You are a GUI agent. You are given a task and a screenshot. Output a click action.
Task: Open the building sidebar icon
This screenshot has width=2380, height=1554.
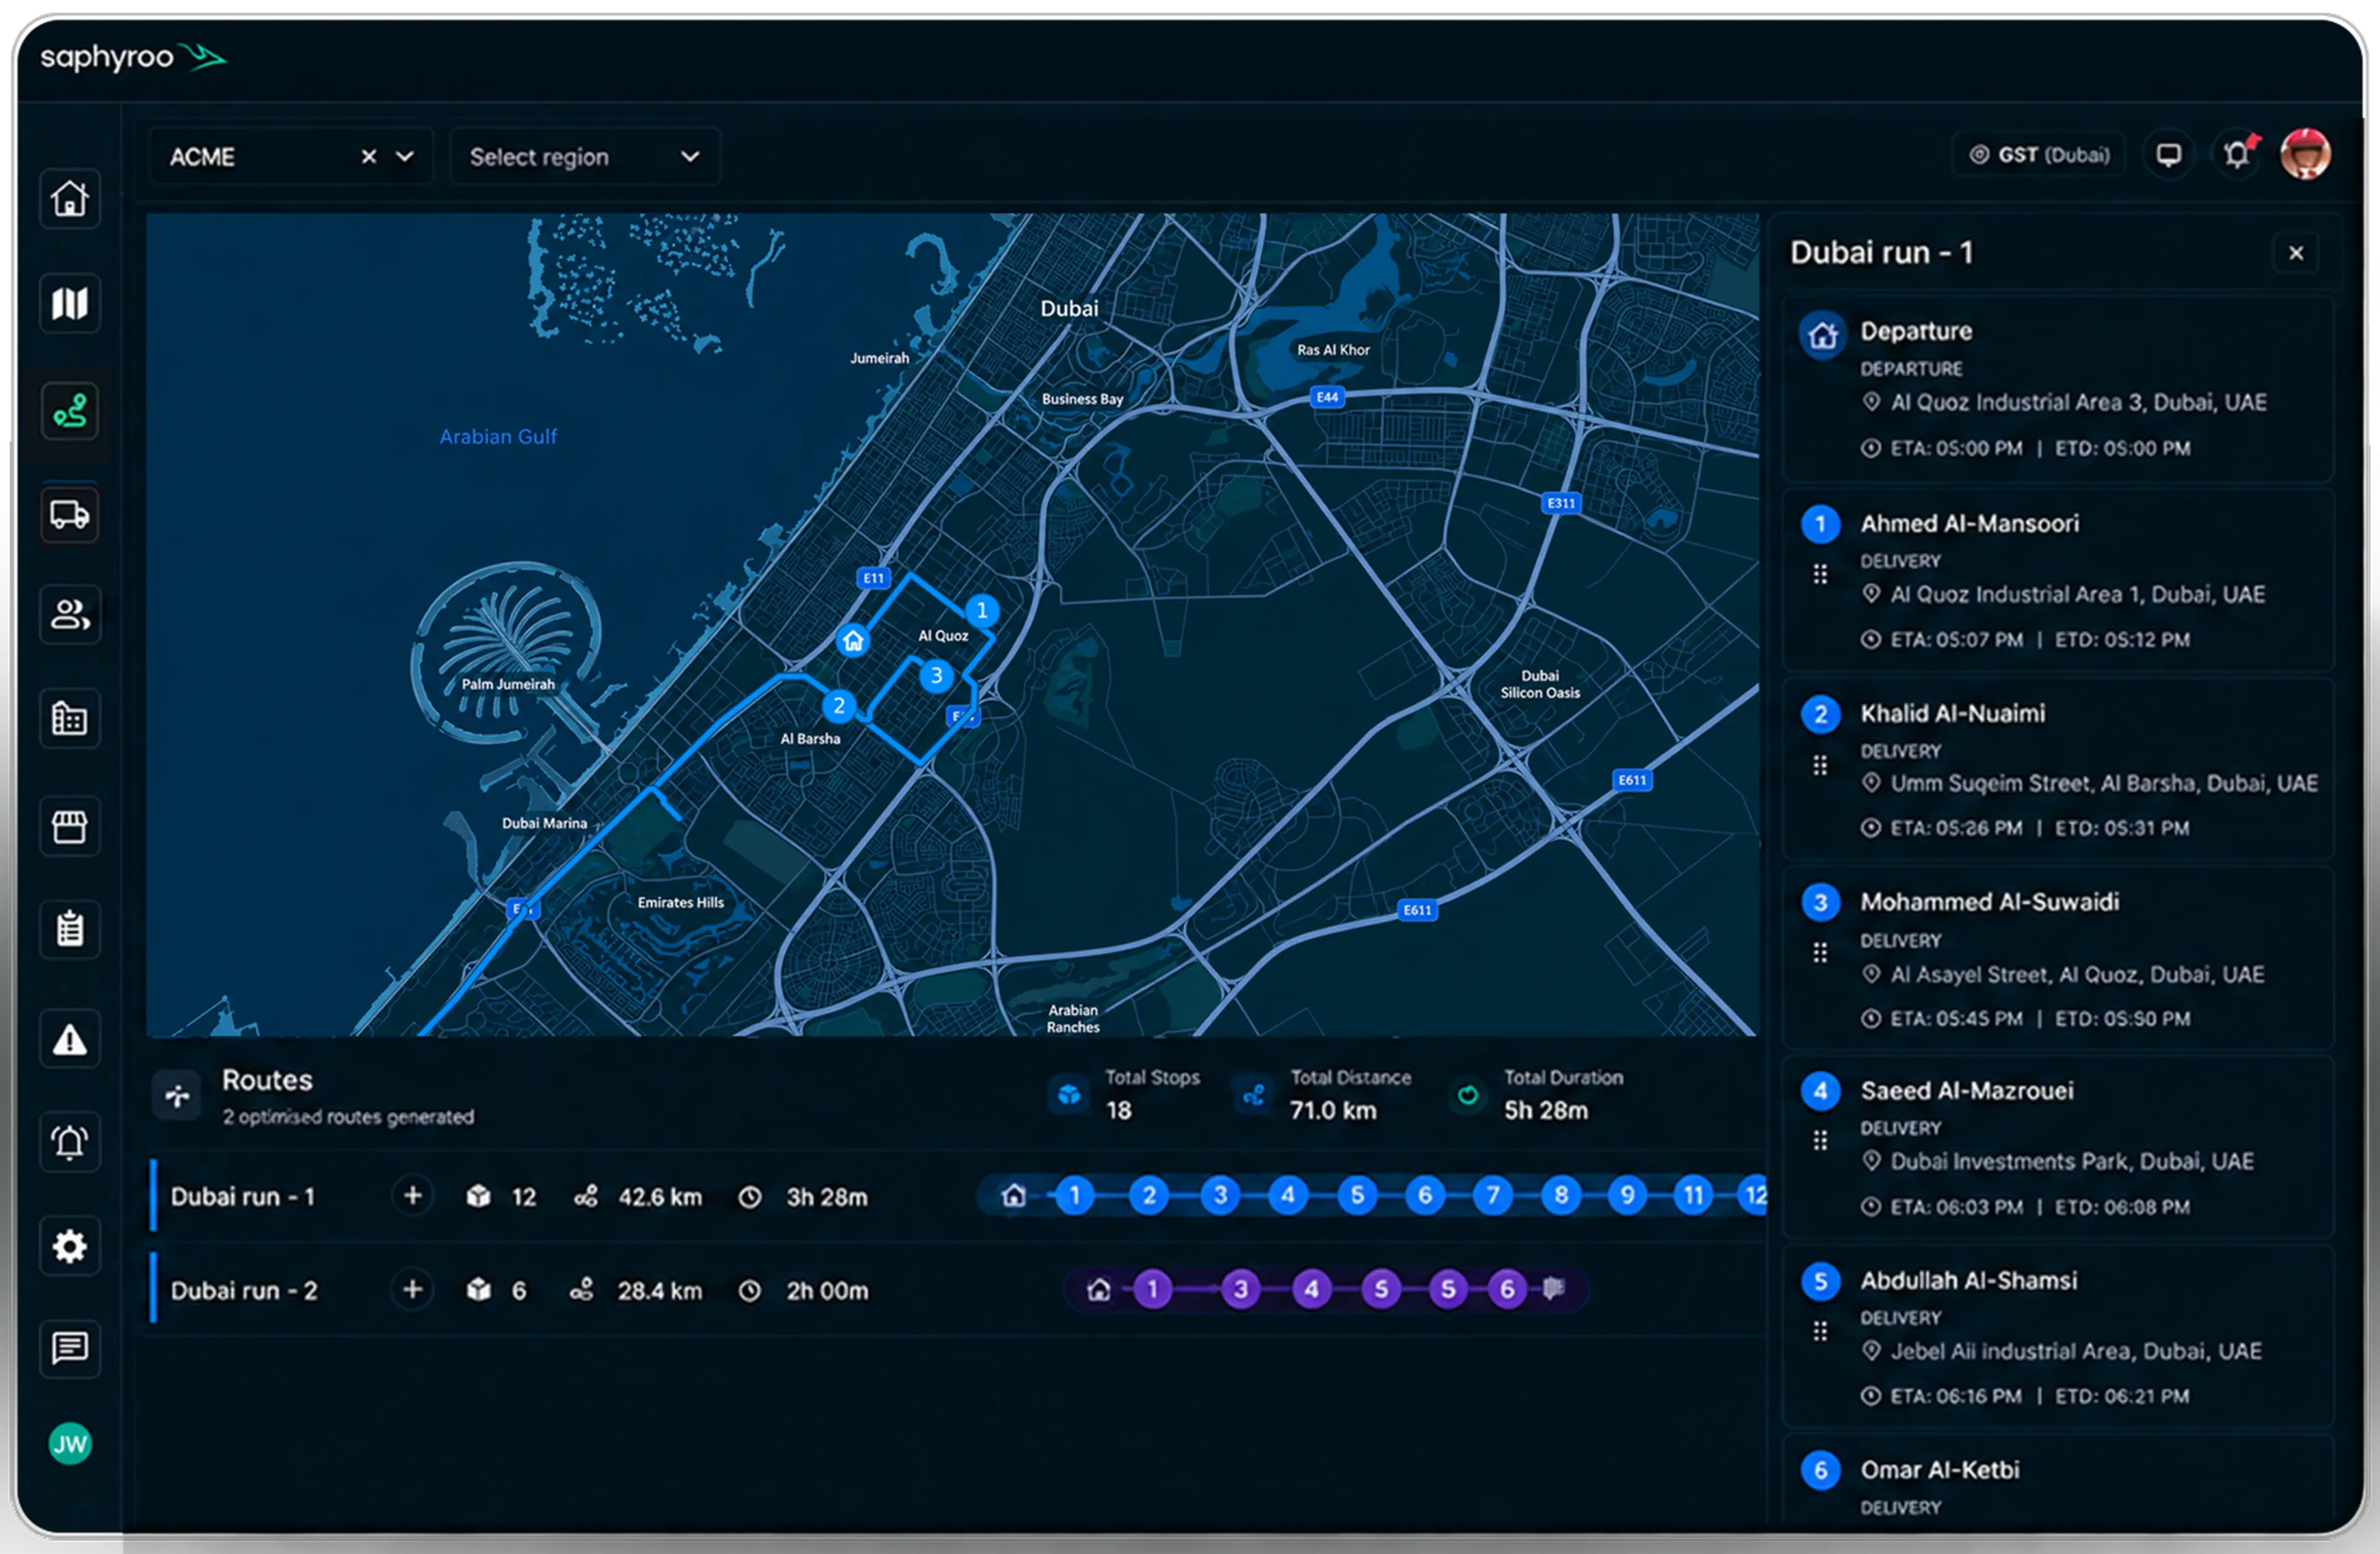click(x=69, y=718)
